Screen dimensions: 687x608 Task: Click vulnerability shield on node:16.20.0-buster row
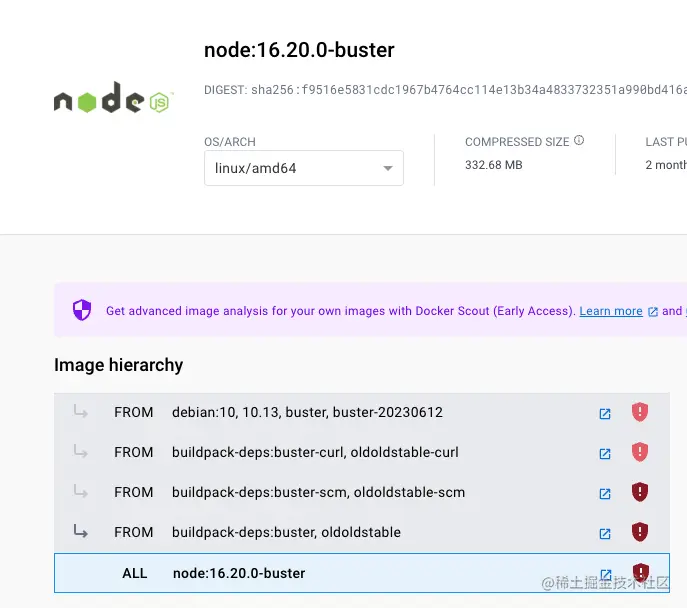click(x=641, y=573)
